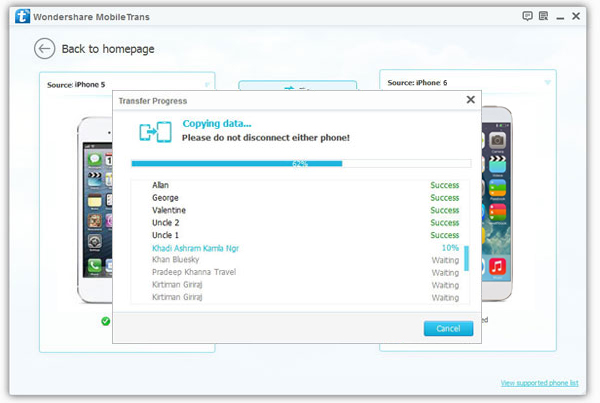Select the Allan contact row
The image size is (600, 403).
(x=301, y=185)
